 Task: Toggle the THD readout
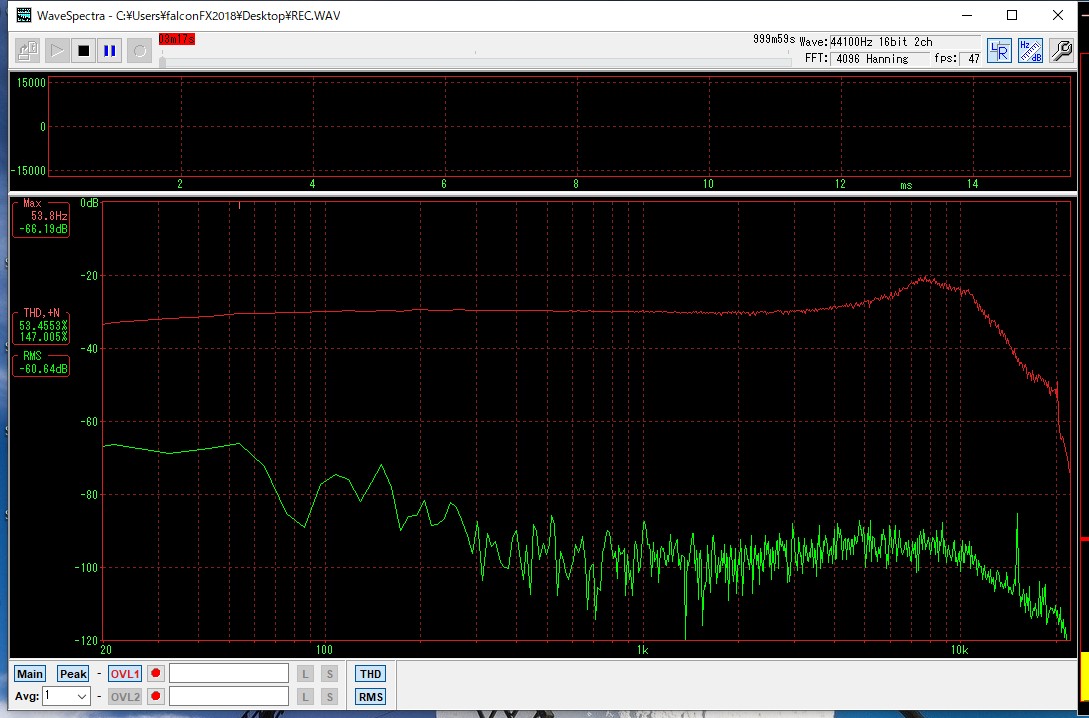[371, 674]
